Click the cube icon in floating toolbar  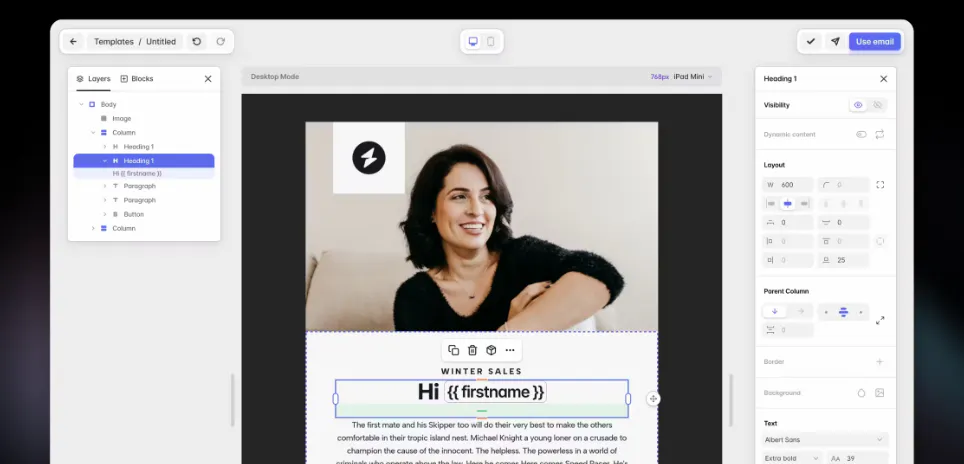[x=491, y=350]
